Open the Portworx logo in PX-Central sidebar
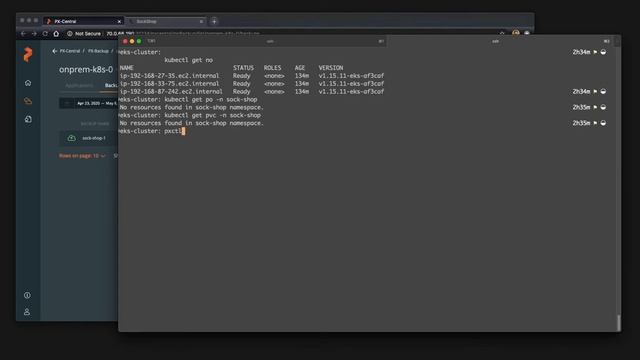This screenshot has width=640, height=360. (x=28, y=54)
